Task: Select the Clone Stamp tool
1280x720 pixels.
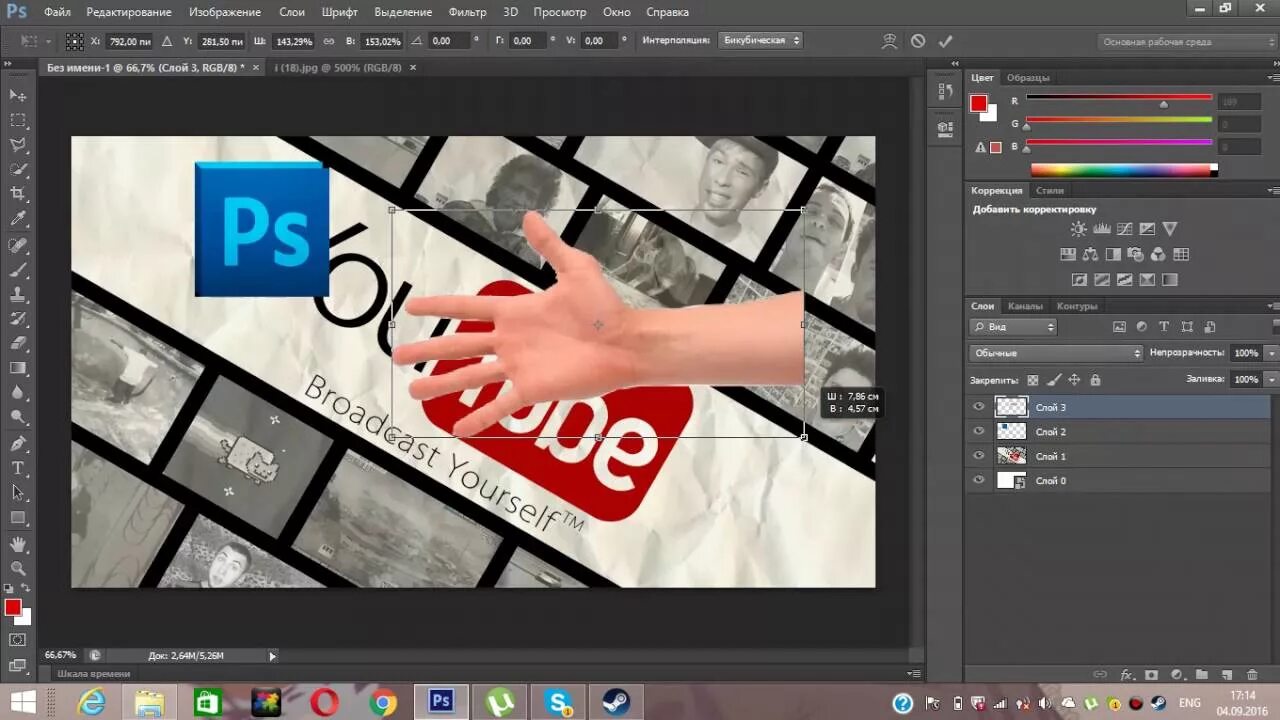Action: click(18, 295)
